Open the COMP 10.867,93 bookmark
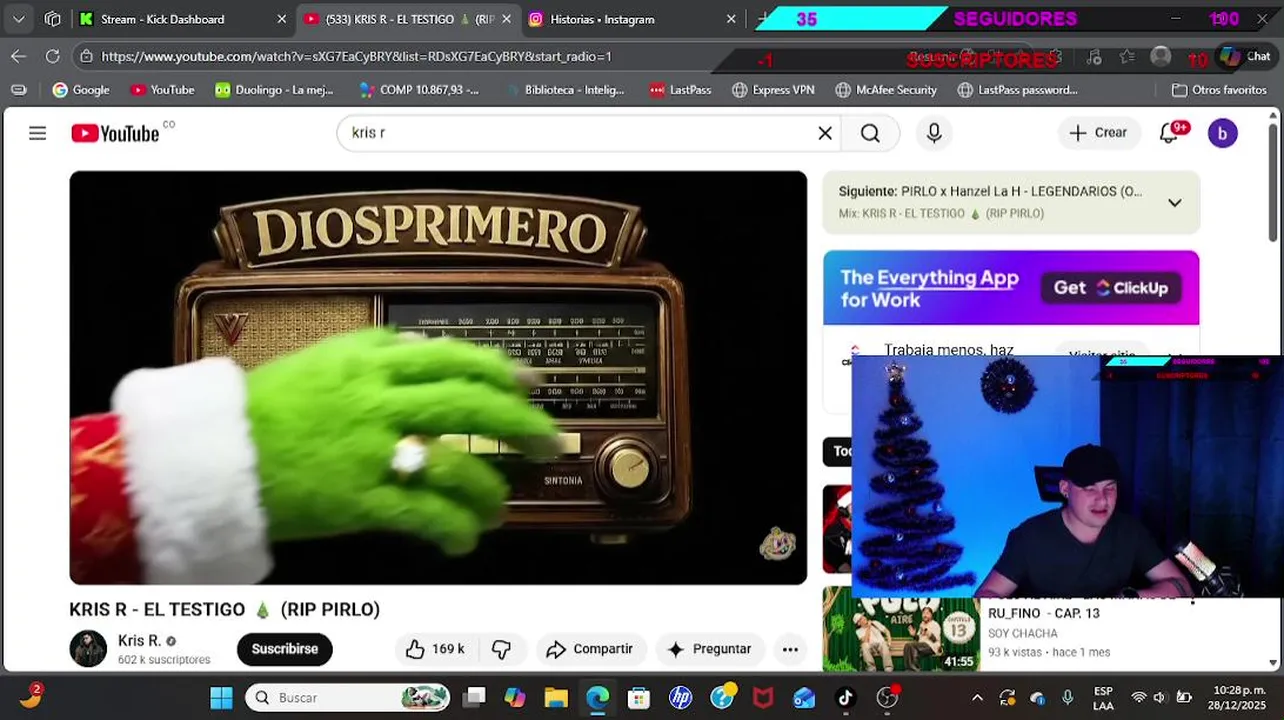The width and height of the screenshot is (1284, 720). (x=419, y=90)
